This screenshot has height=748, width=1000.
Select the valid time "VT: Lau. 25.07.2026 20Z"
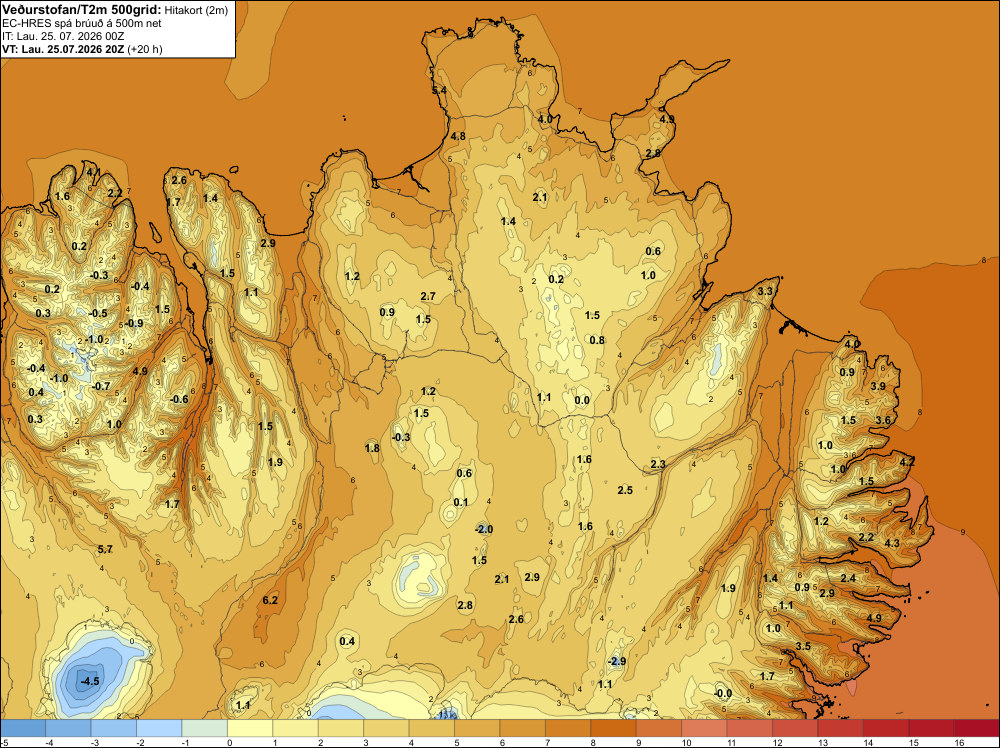[x=63, y=49]
